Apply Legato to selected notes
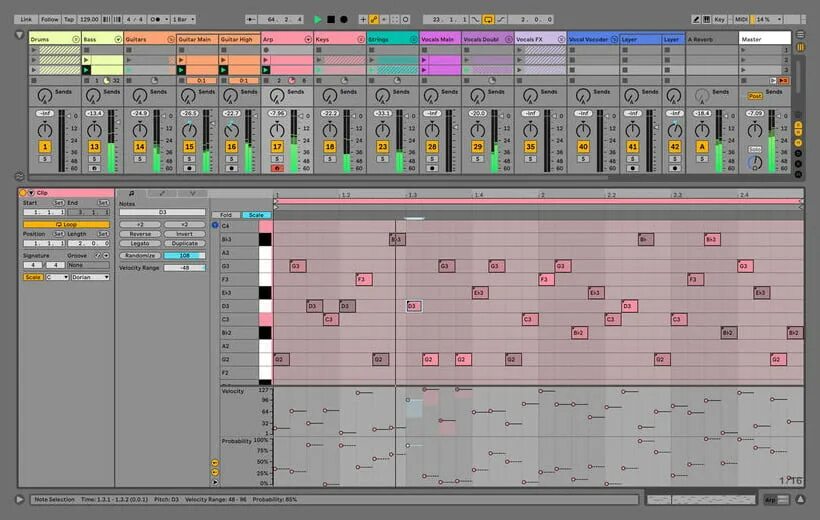The width and height of the screenshot is (820, 520). point(140,243)
